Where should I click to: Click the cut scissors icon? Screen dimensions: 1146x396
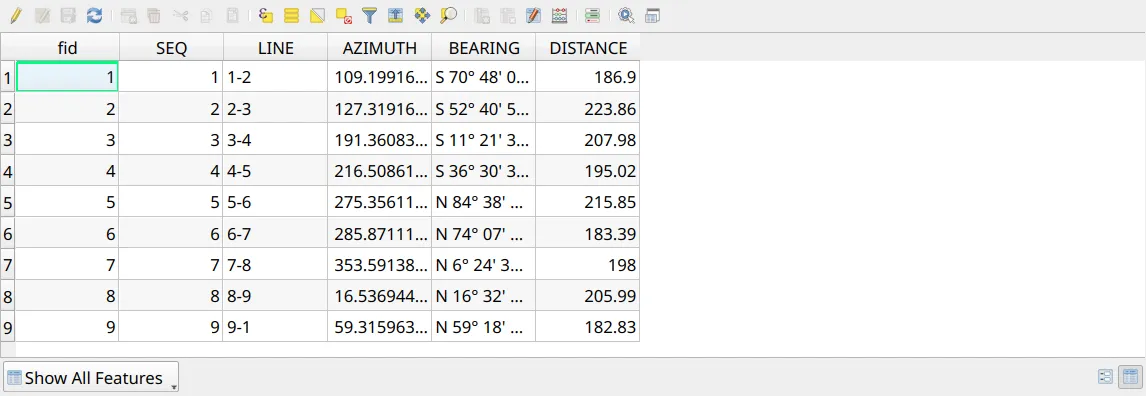[180, 15]
